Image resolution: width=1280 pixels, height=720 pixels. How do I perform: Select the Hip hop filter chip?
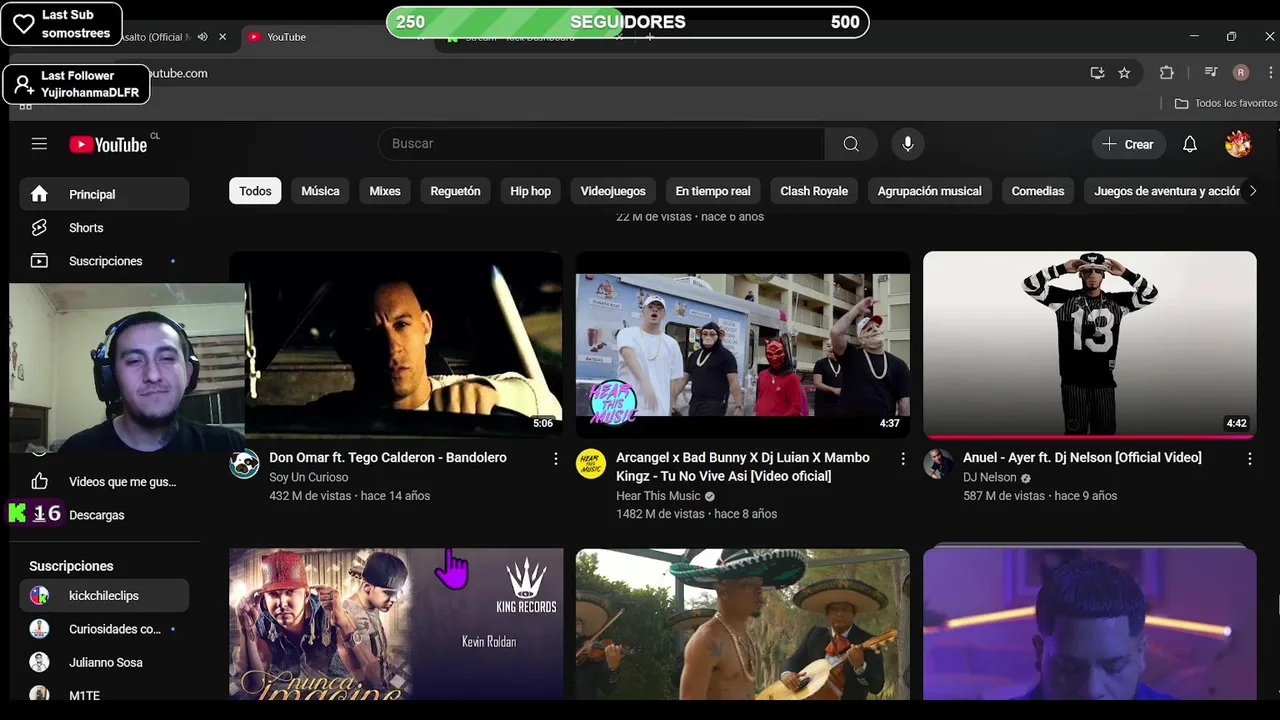530,191
